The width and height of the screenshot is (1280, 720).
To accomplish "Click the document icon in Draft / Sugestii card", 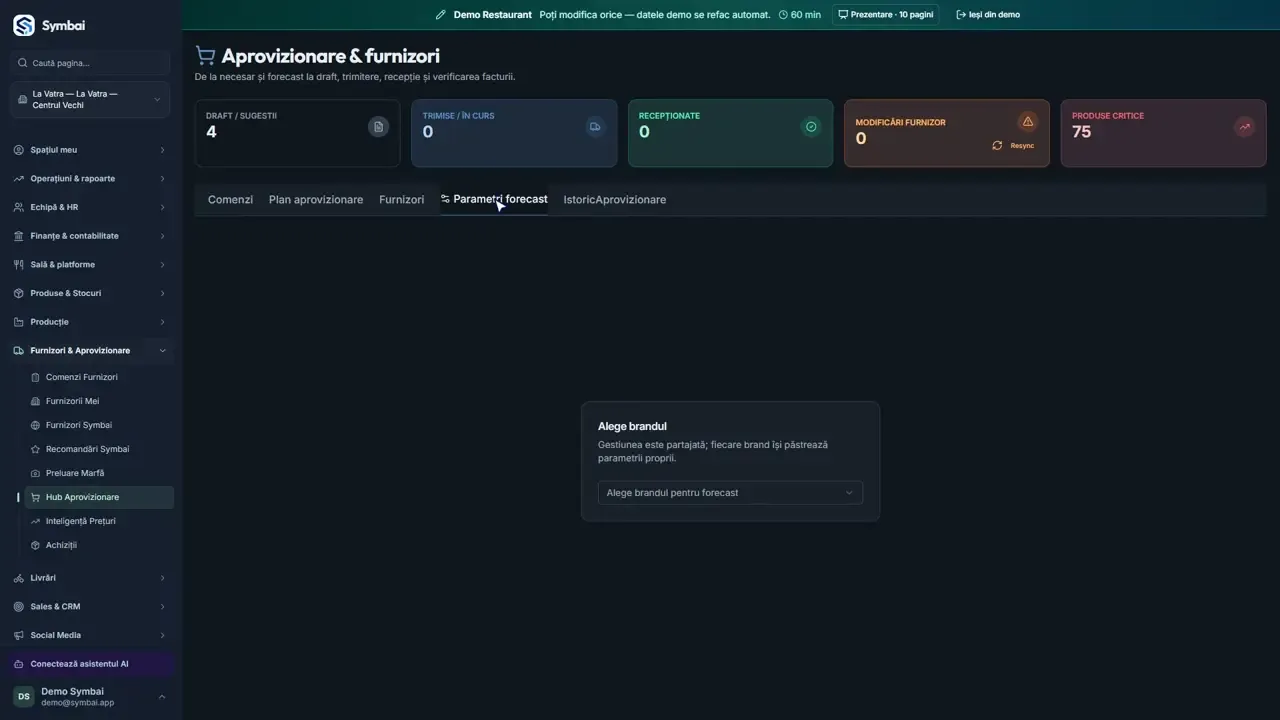I will pos(378,127).
